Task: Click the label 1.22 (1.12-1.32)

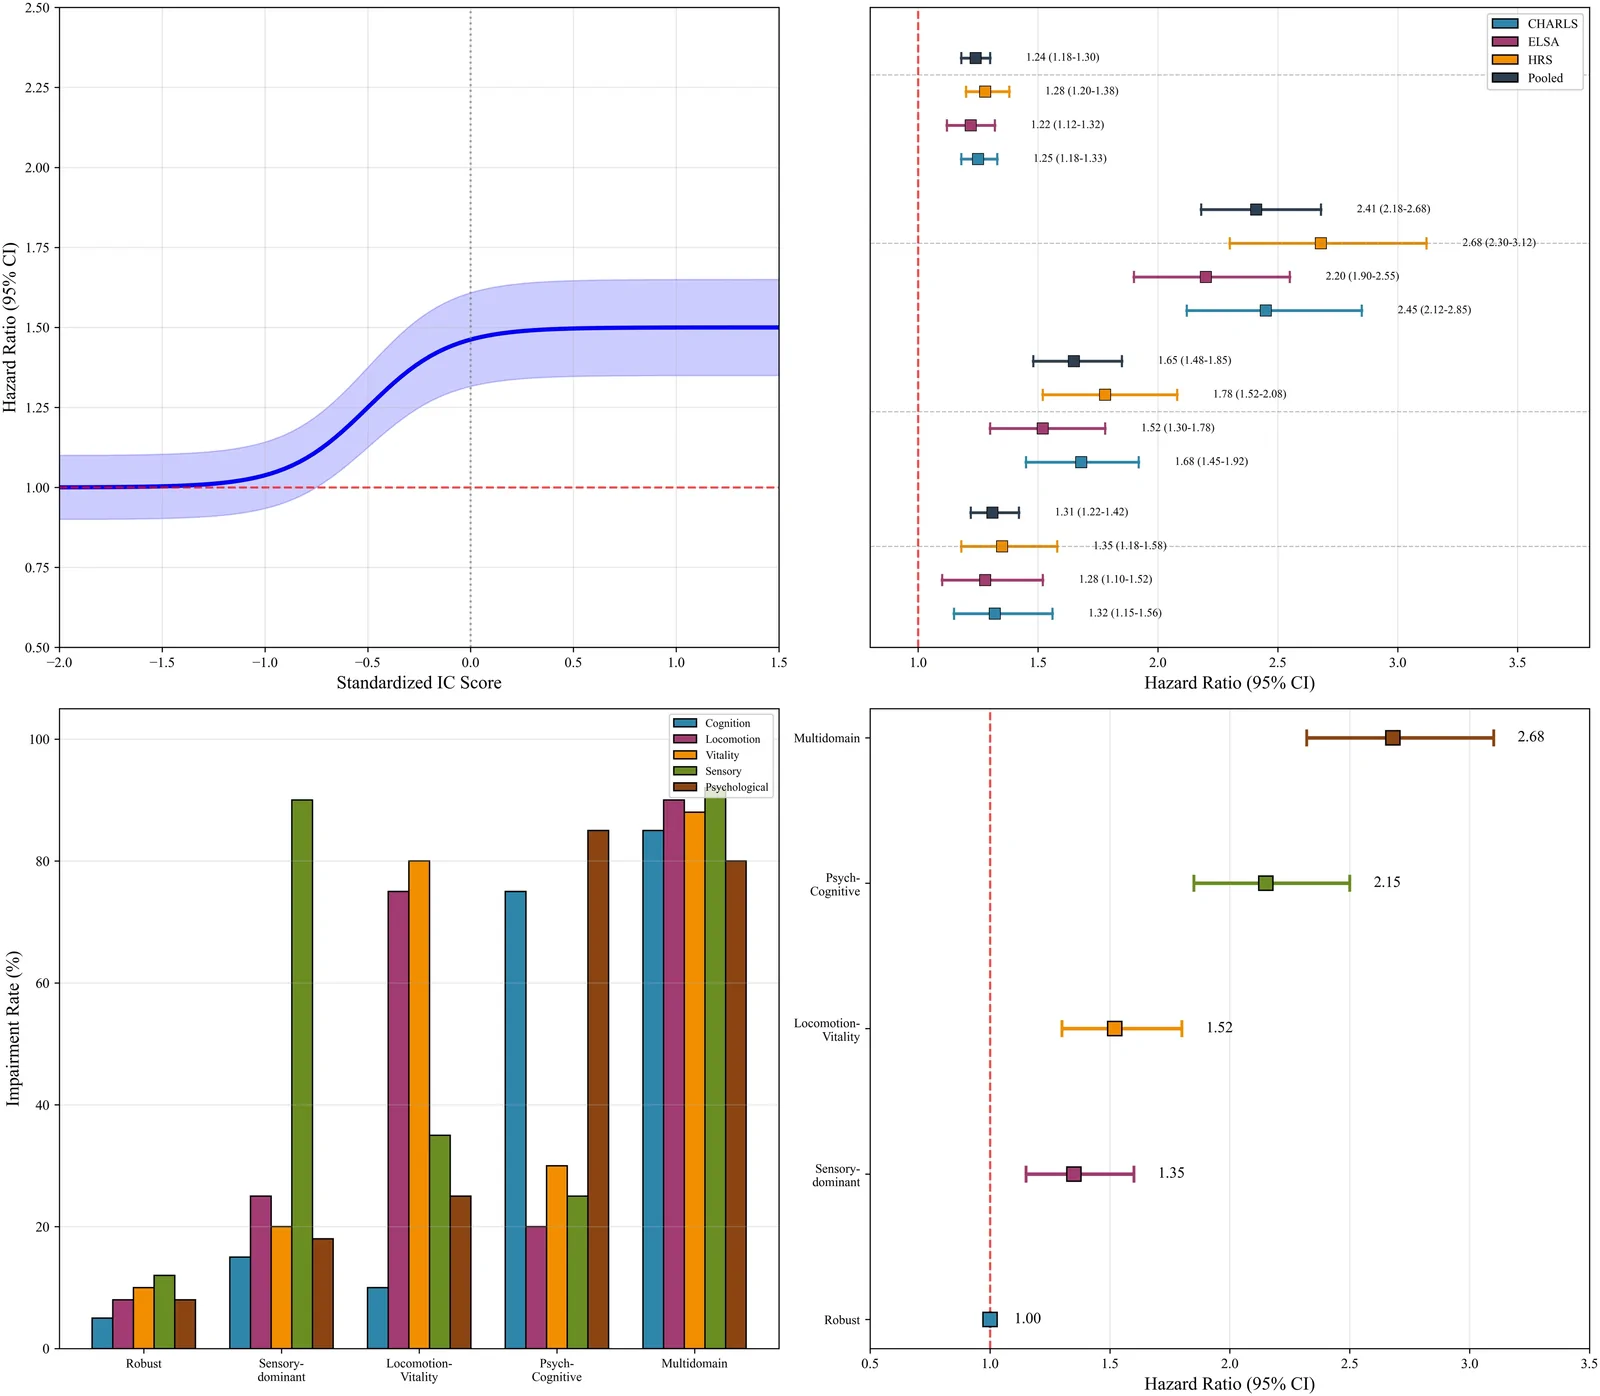Action: pyautogui.click(x=1067, y=125)
